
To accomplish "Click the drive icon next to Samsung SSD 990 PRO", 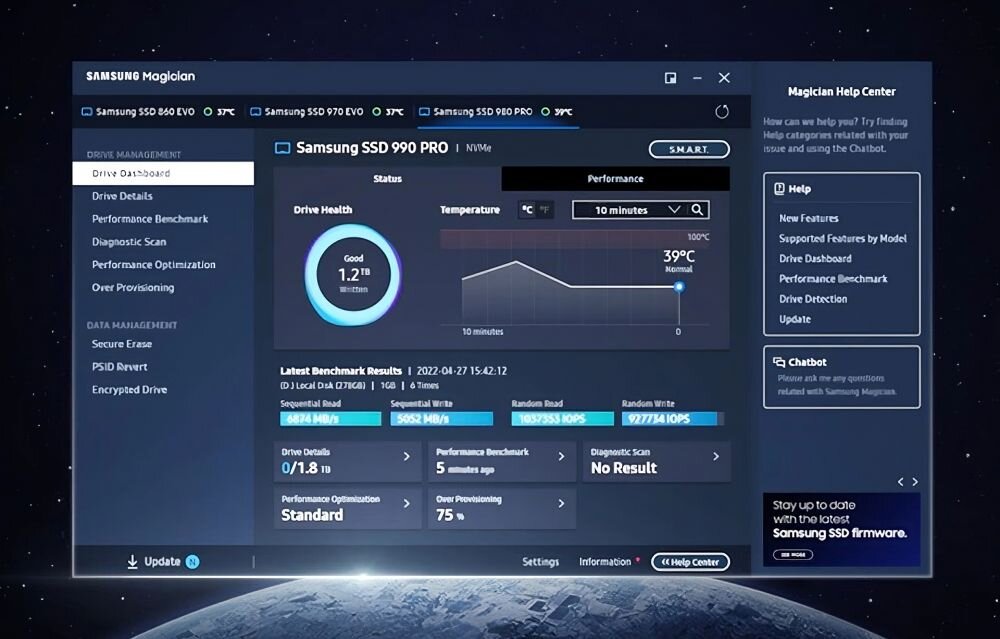I will (x=283, y=147).
